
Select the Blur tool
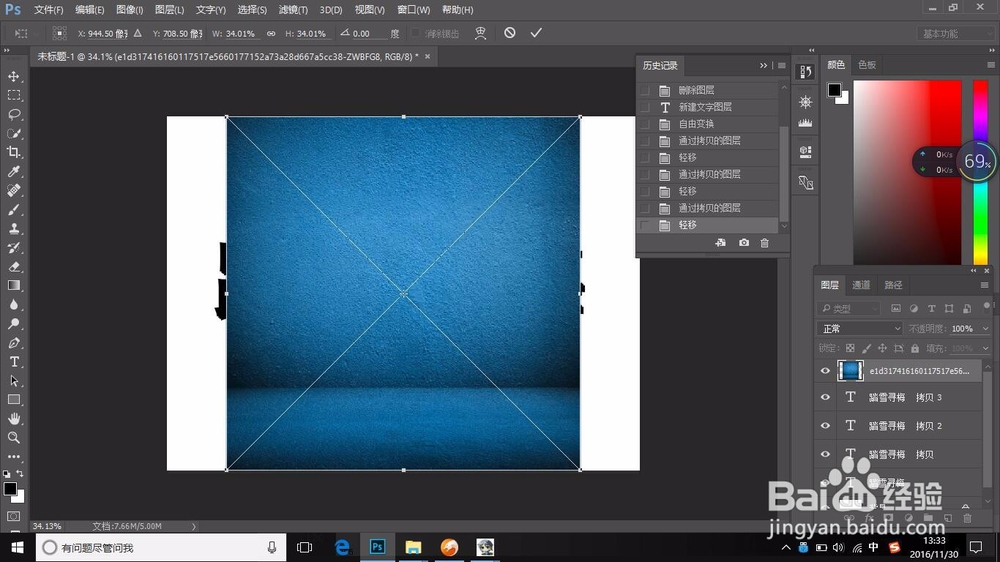(x=13, y=305)
